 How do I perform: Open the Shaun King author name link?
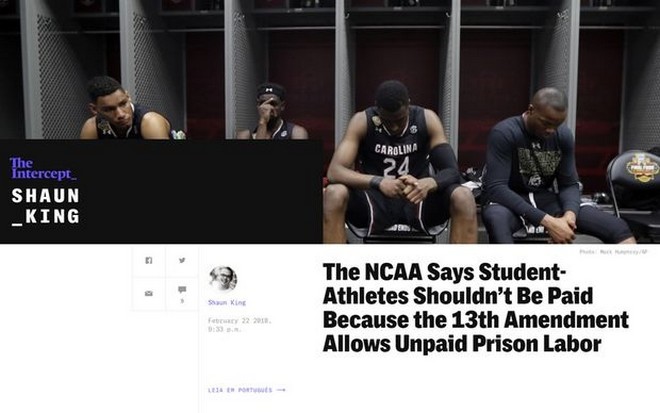click(227, 302)
